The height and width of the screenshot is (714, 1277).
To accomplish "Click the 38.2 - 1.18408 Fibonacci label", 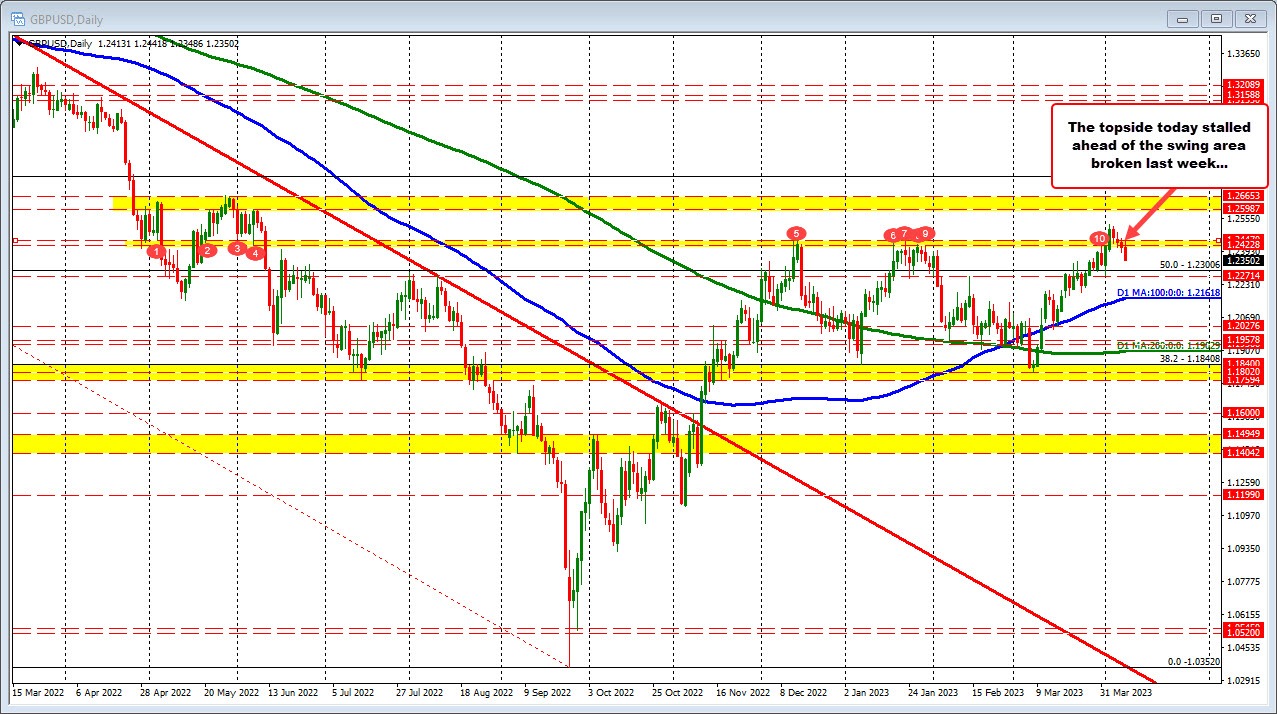I will pyautogui.click(x=1190, y=358).
